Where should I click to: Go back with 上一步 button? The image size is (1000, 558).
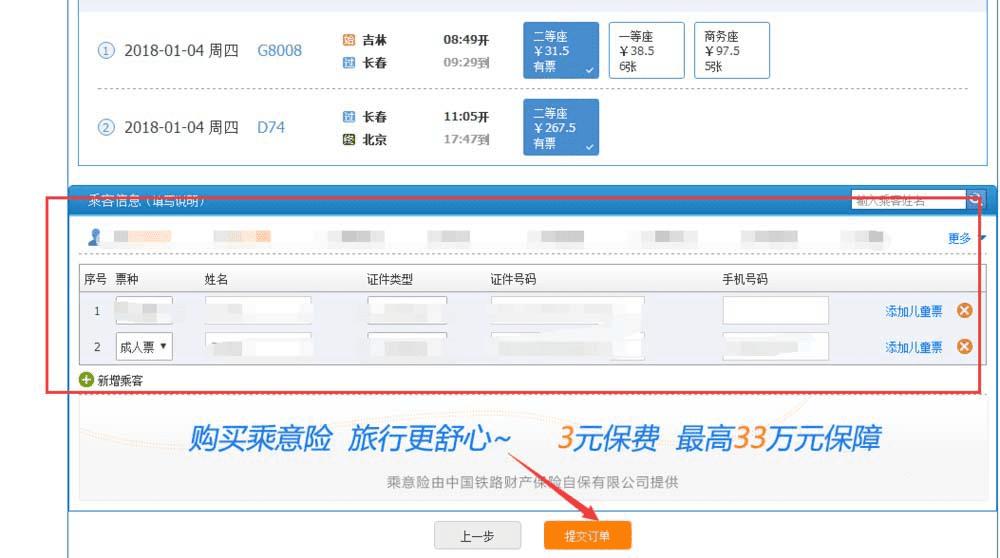[x=477, y=536]
